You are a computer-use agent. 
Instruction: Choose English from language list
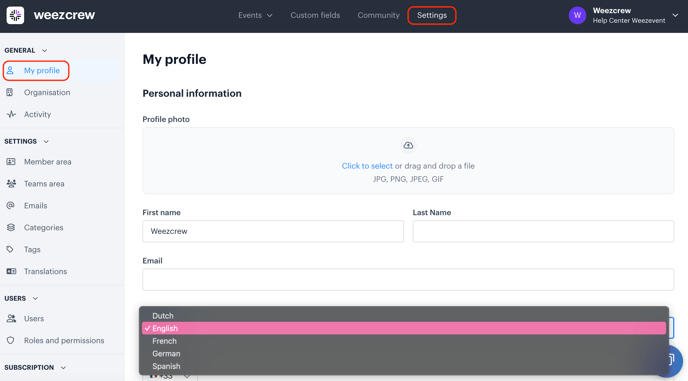click(x=404, y=328)
